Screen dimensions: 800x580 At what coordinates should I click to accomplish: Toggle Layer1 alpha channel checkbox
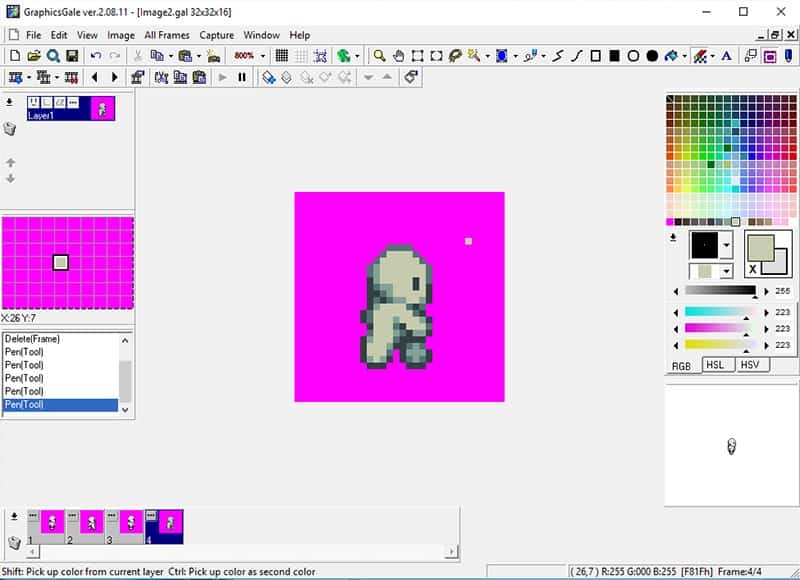tap(60, 103)
